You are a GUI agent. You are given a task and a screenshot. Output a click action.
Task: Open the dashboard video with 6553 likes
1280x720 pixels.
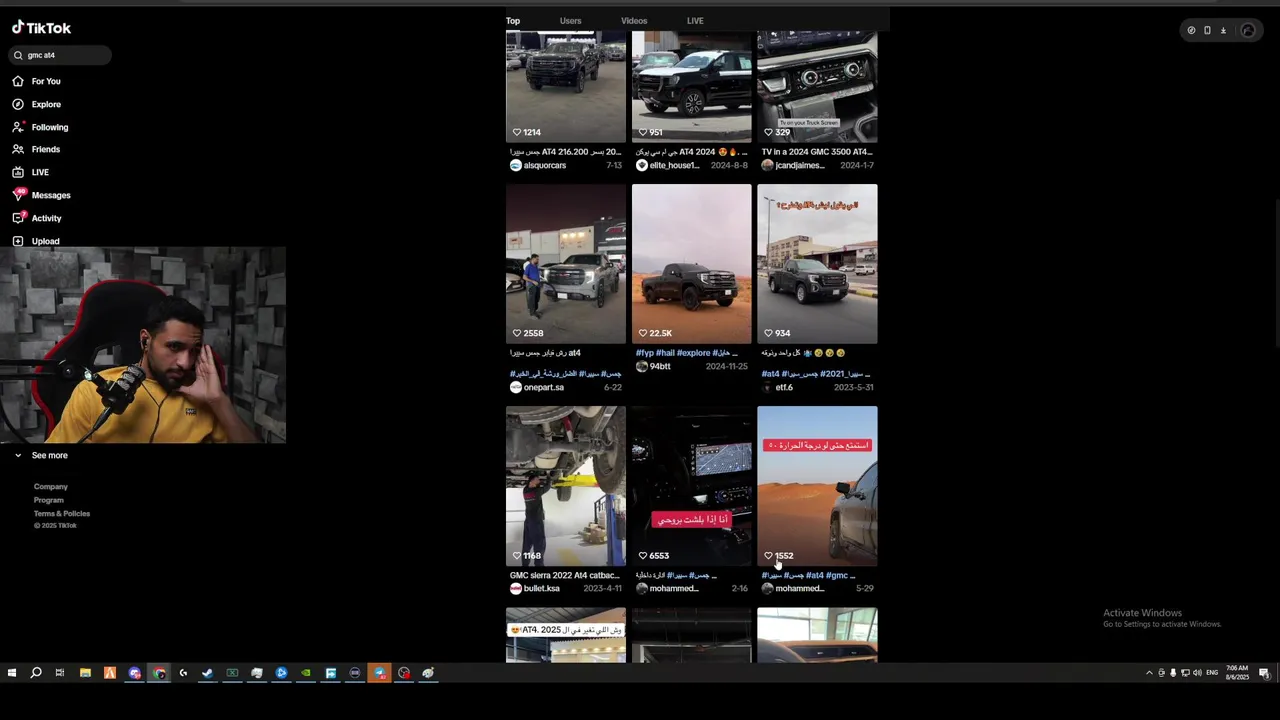(x=692, y=486)
